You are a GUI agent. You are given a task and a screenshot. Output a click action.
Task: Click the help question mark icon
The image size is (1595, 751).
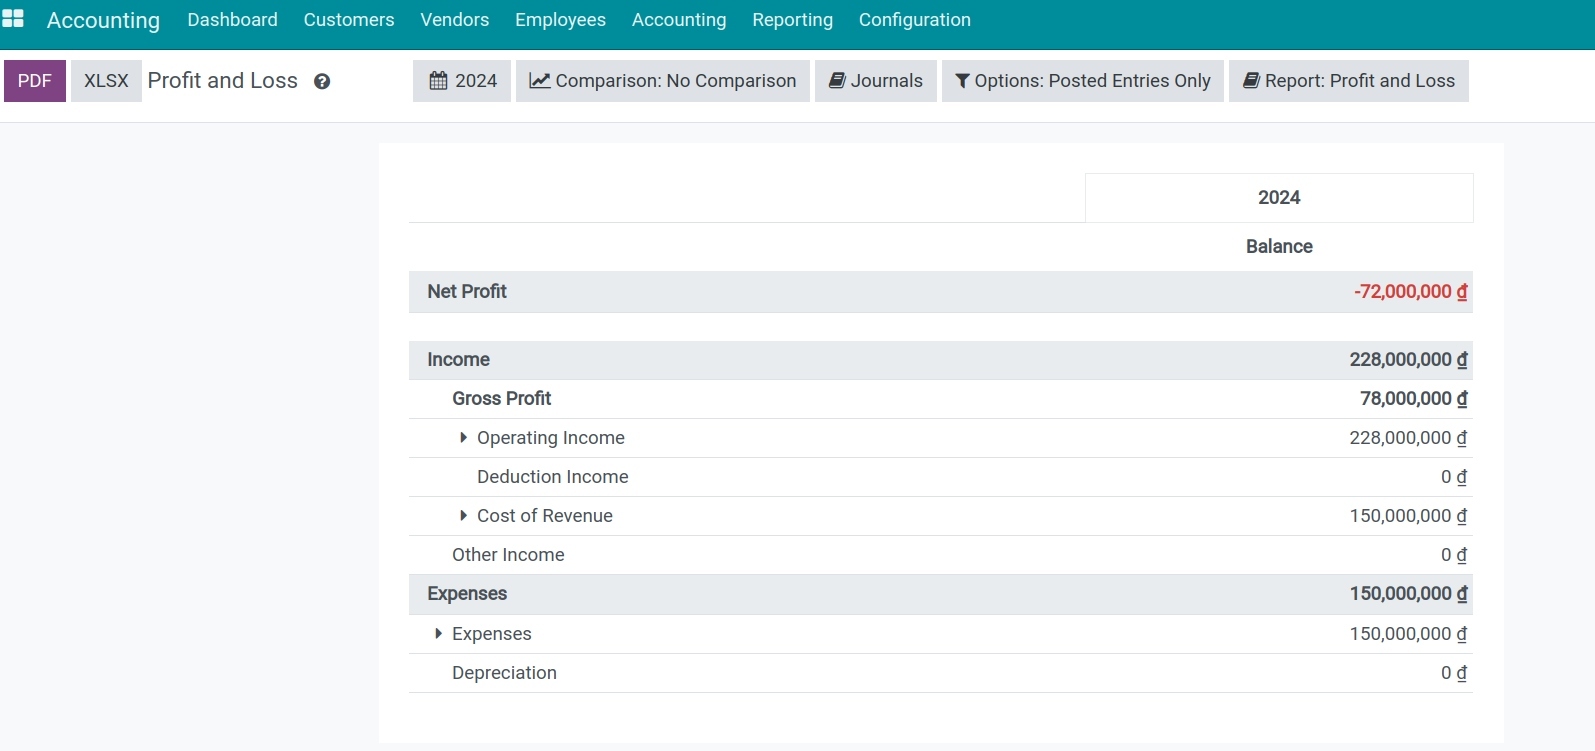[x=322, y=82]
